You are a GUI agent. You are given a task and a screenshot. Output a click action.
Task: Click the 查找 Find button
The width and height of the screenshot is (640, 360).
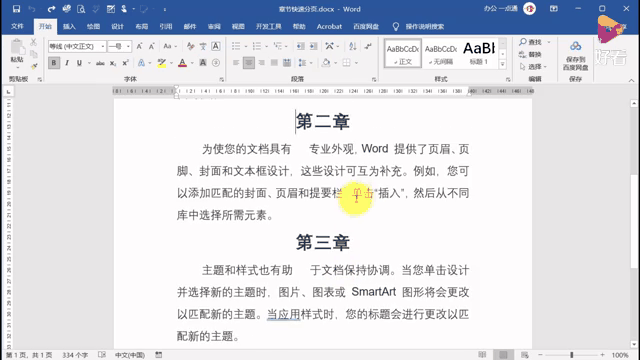pos(531,42)
